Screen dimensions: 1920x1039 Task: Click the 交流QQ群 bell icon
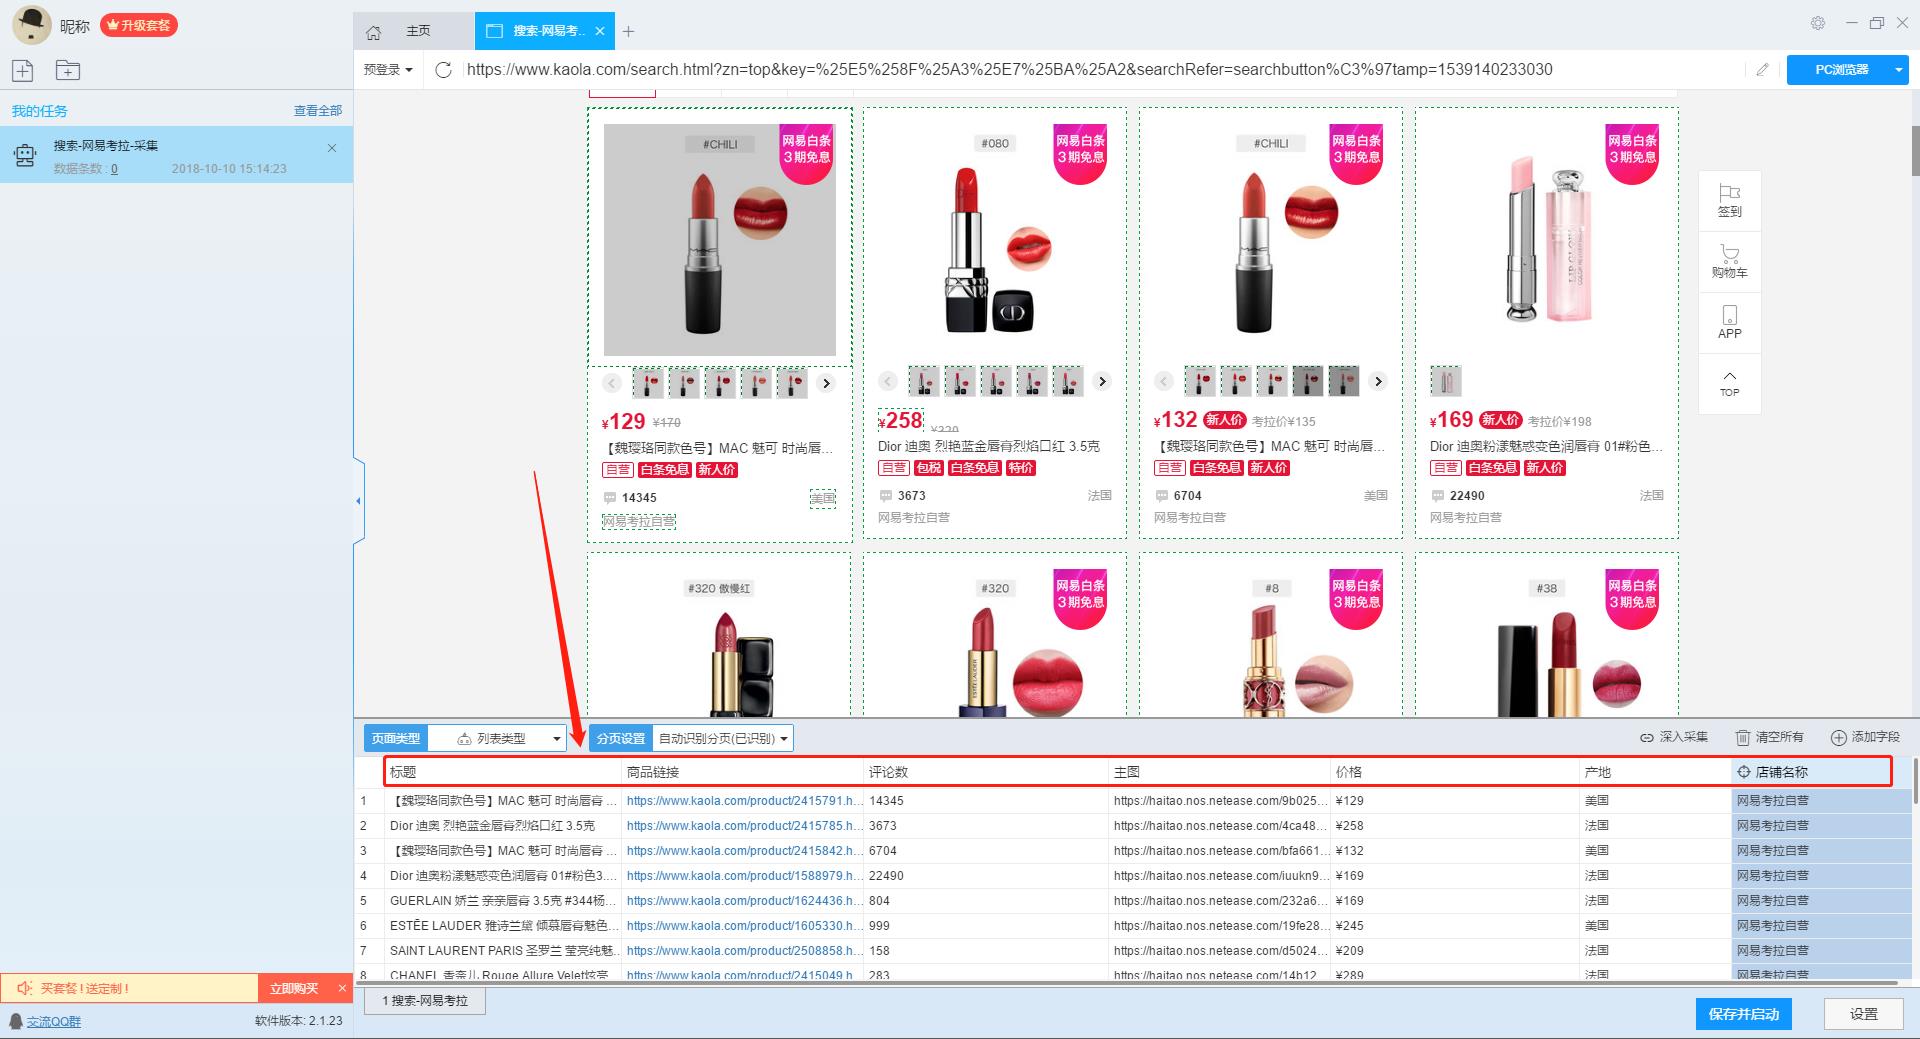[15, 1021]
